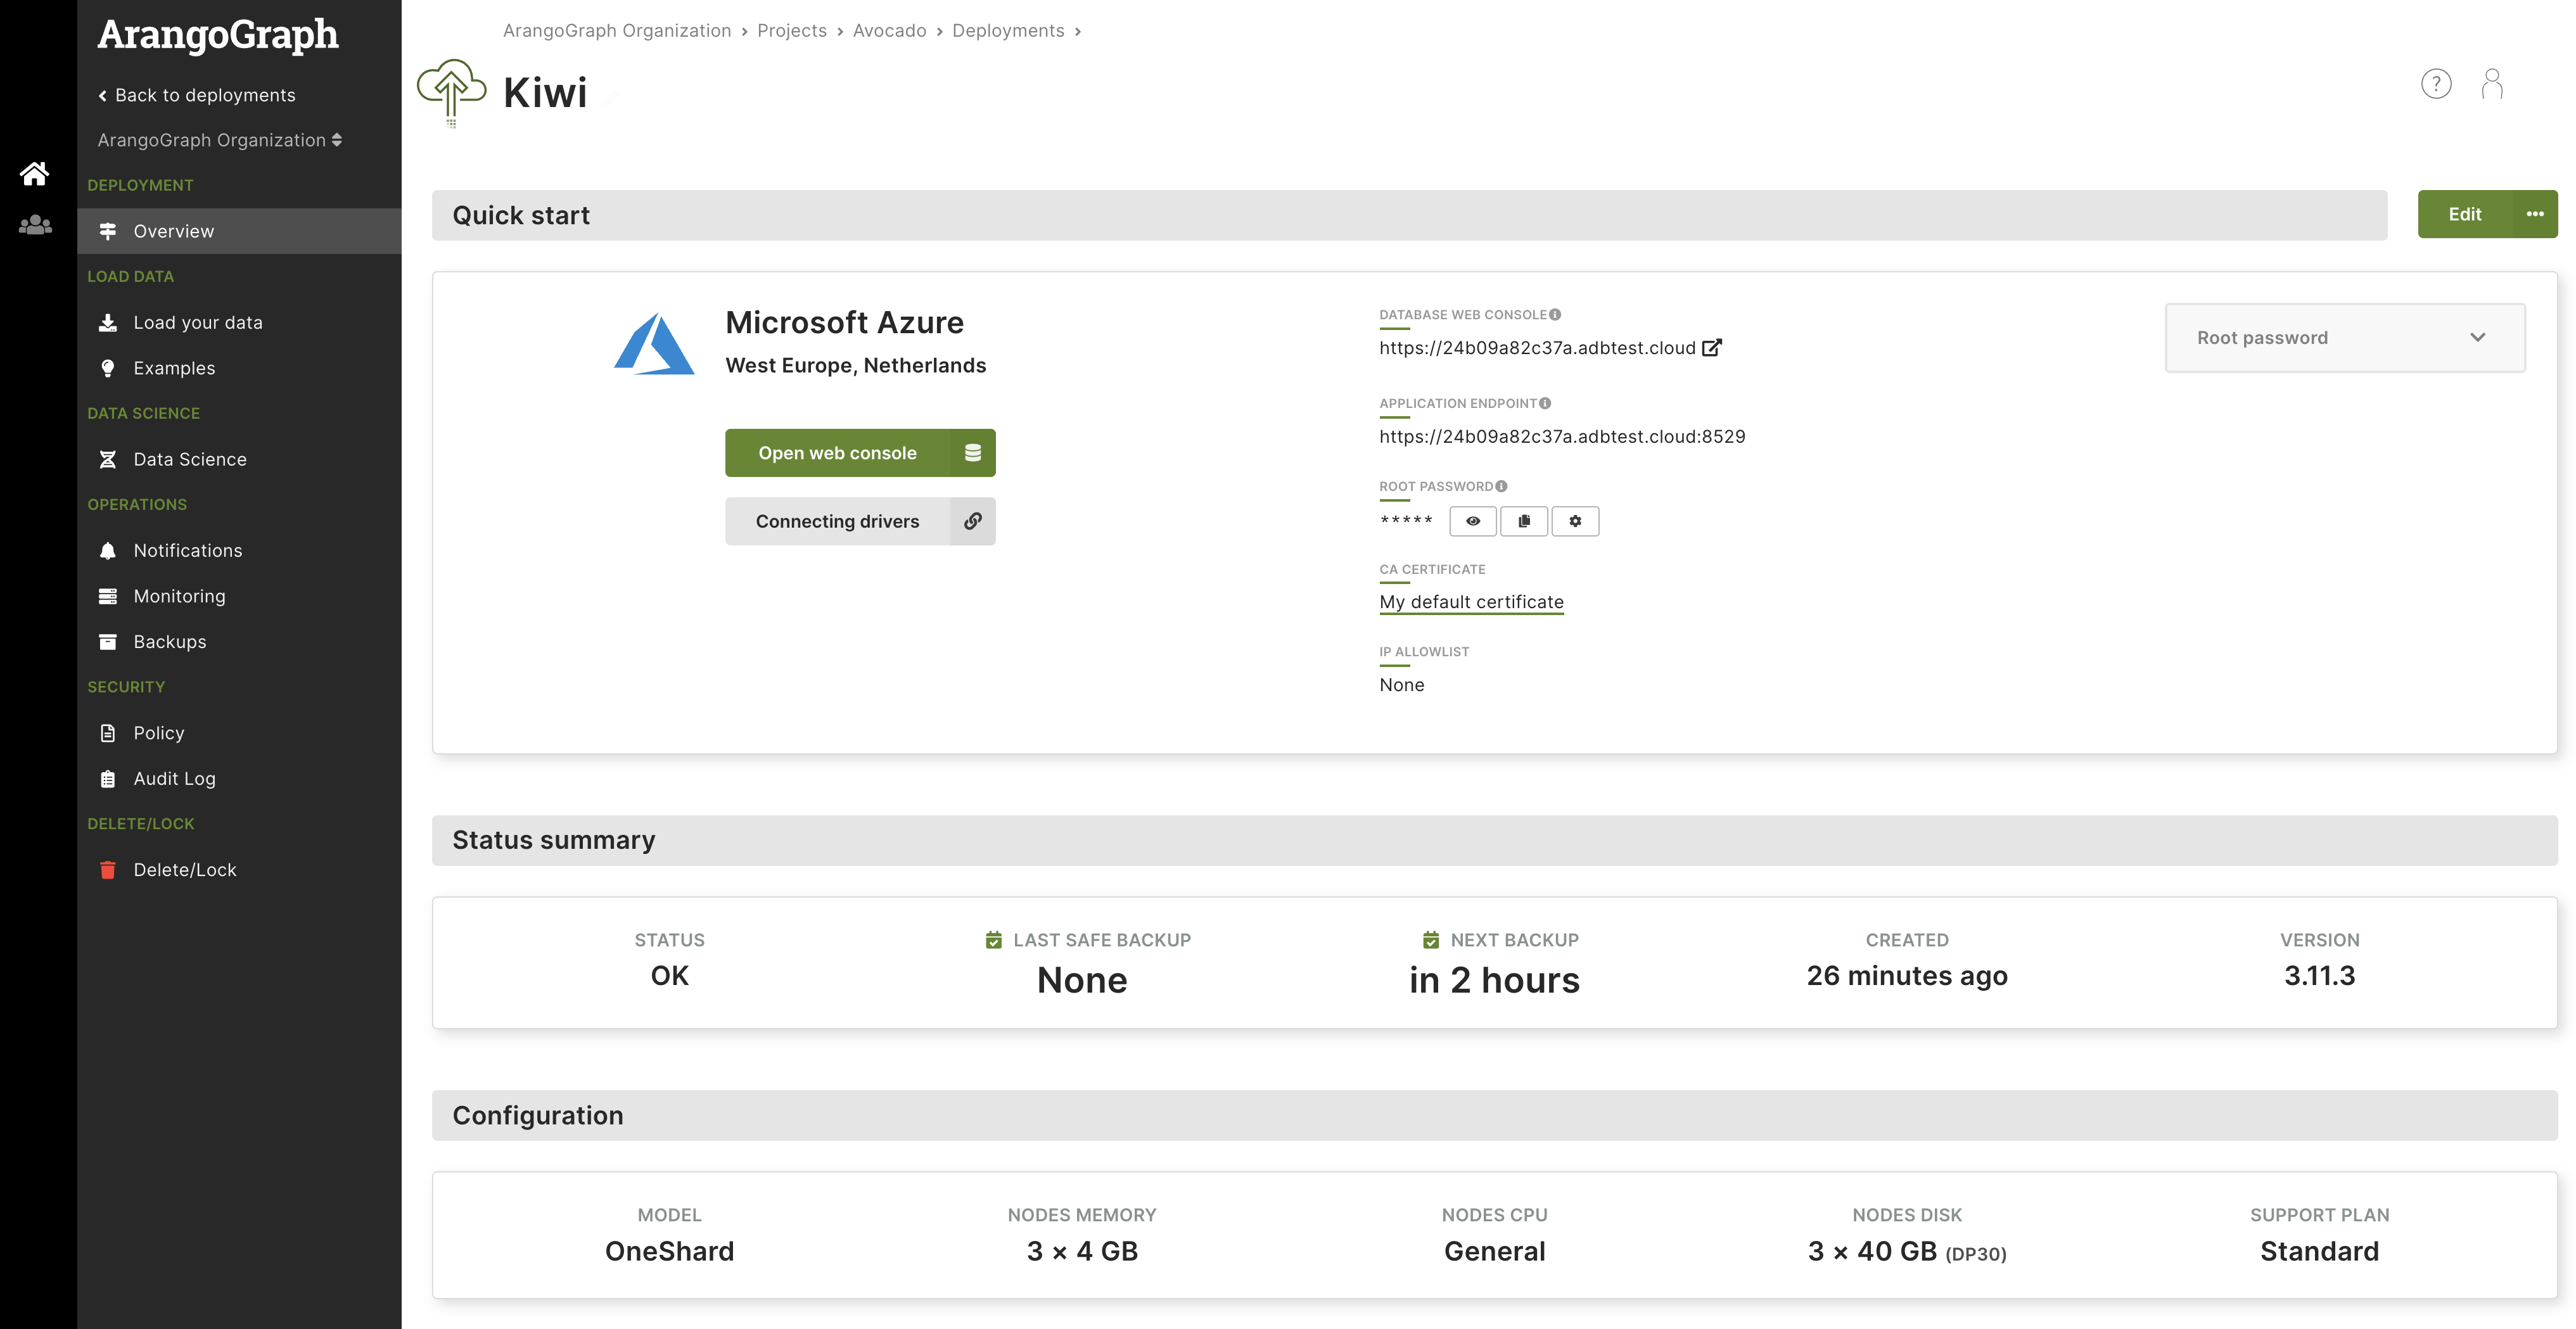Click the General nodes CPU value
The height and width of the screenshot is (1329, 2576).
click(1494, 1251)
